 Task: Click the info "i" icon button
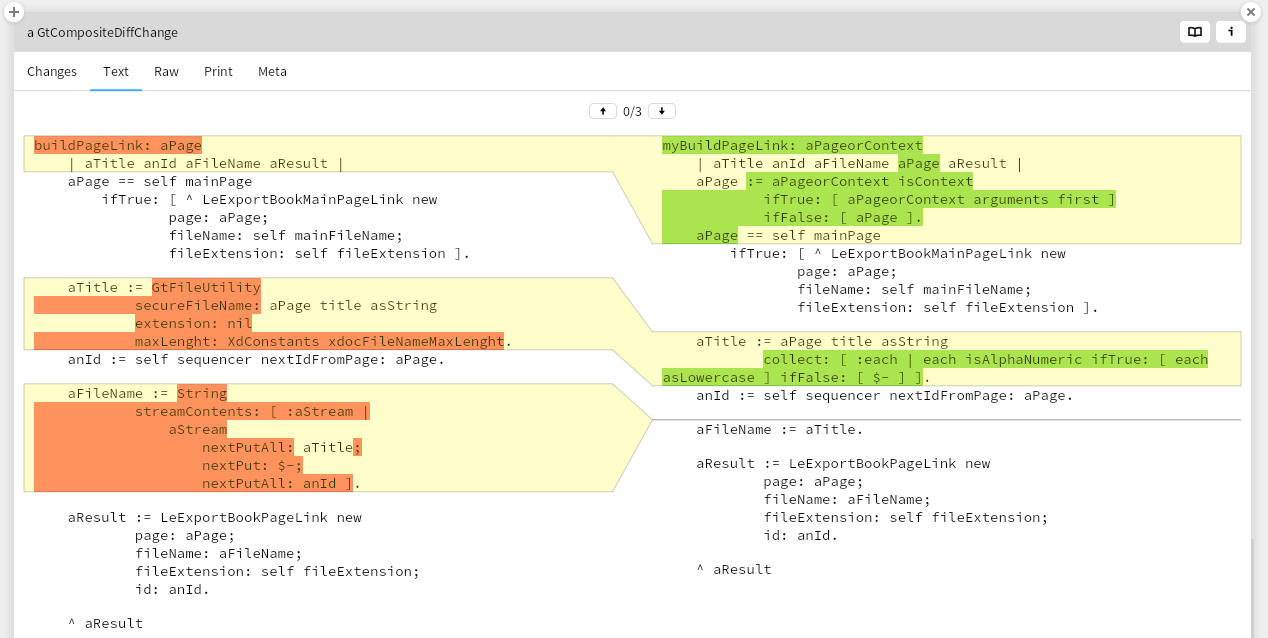point(1230,32)
